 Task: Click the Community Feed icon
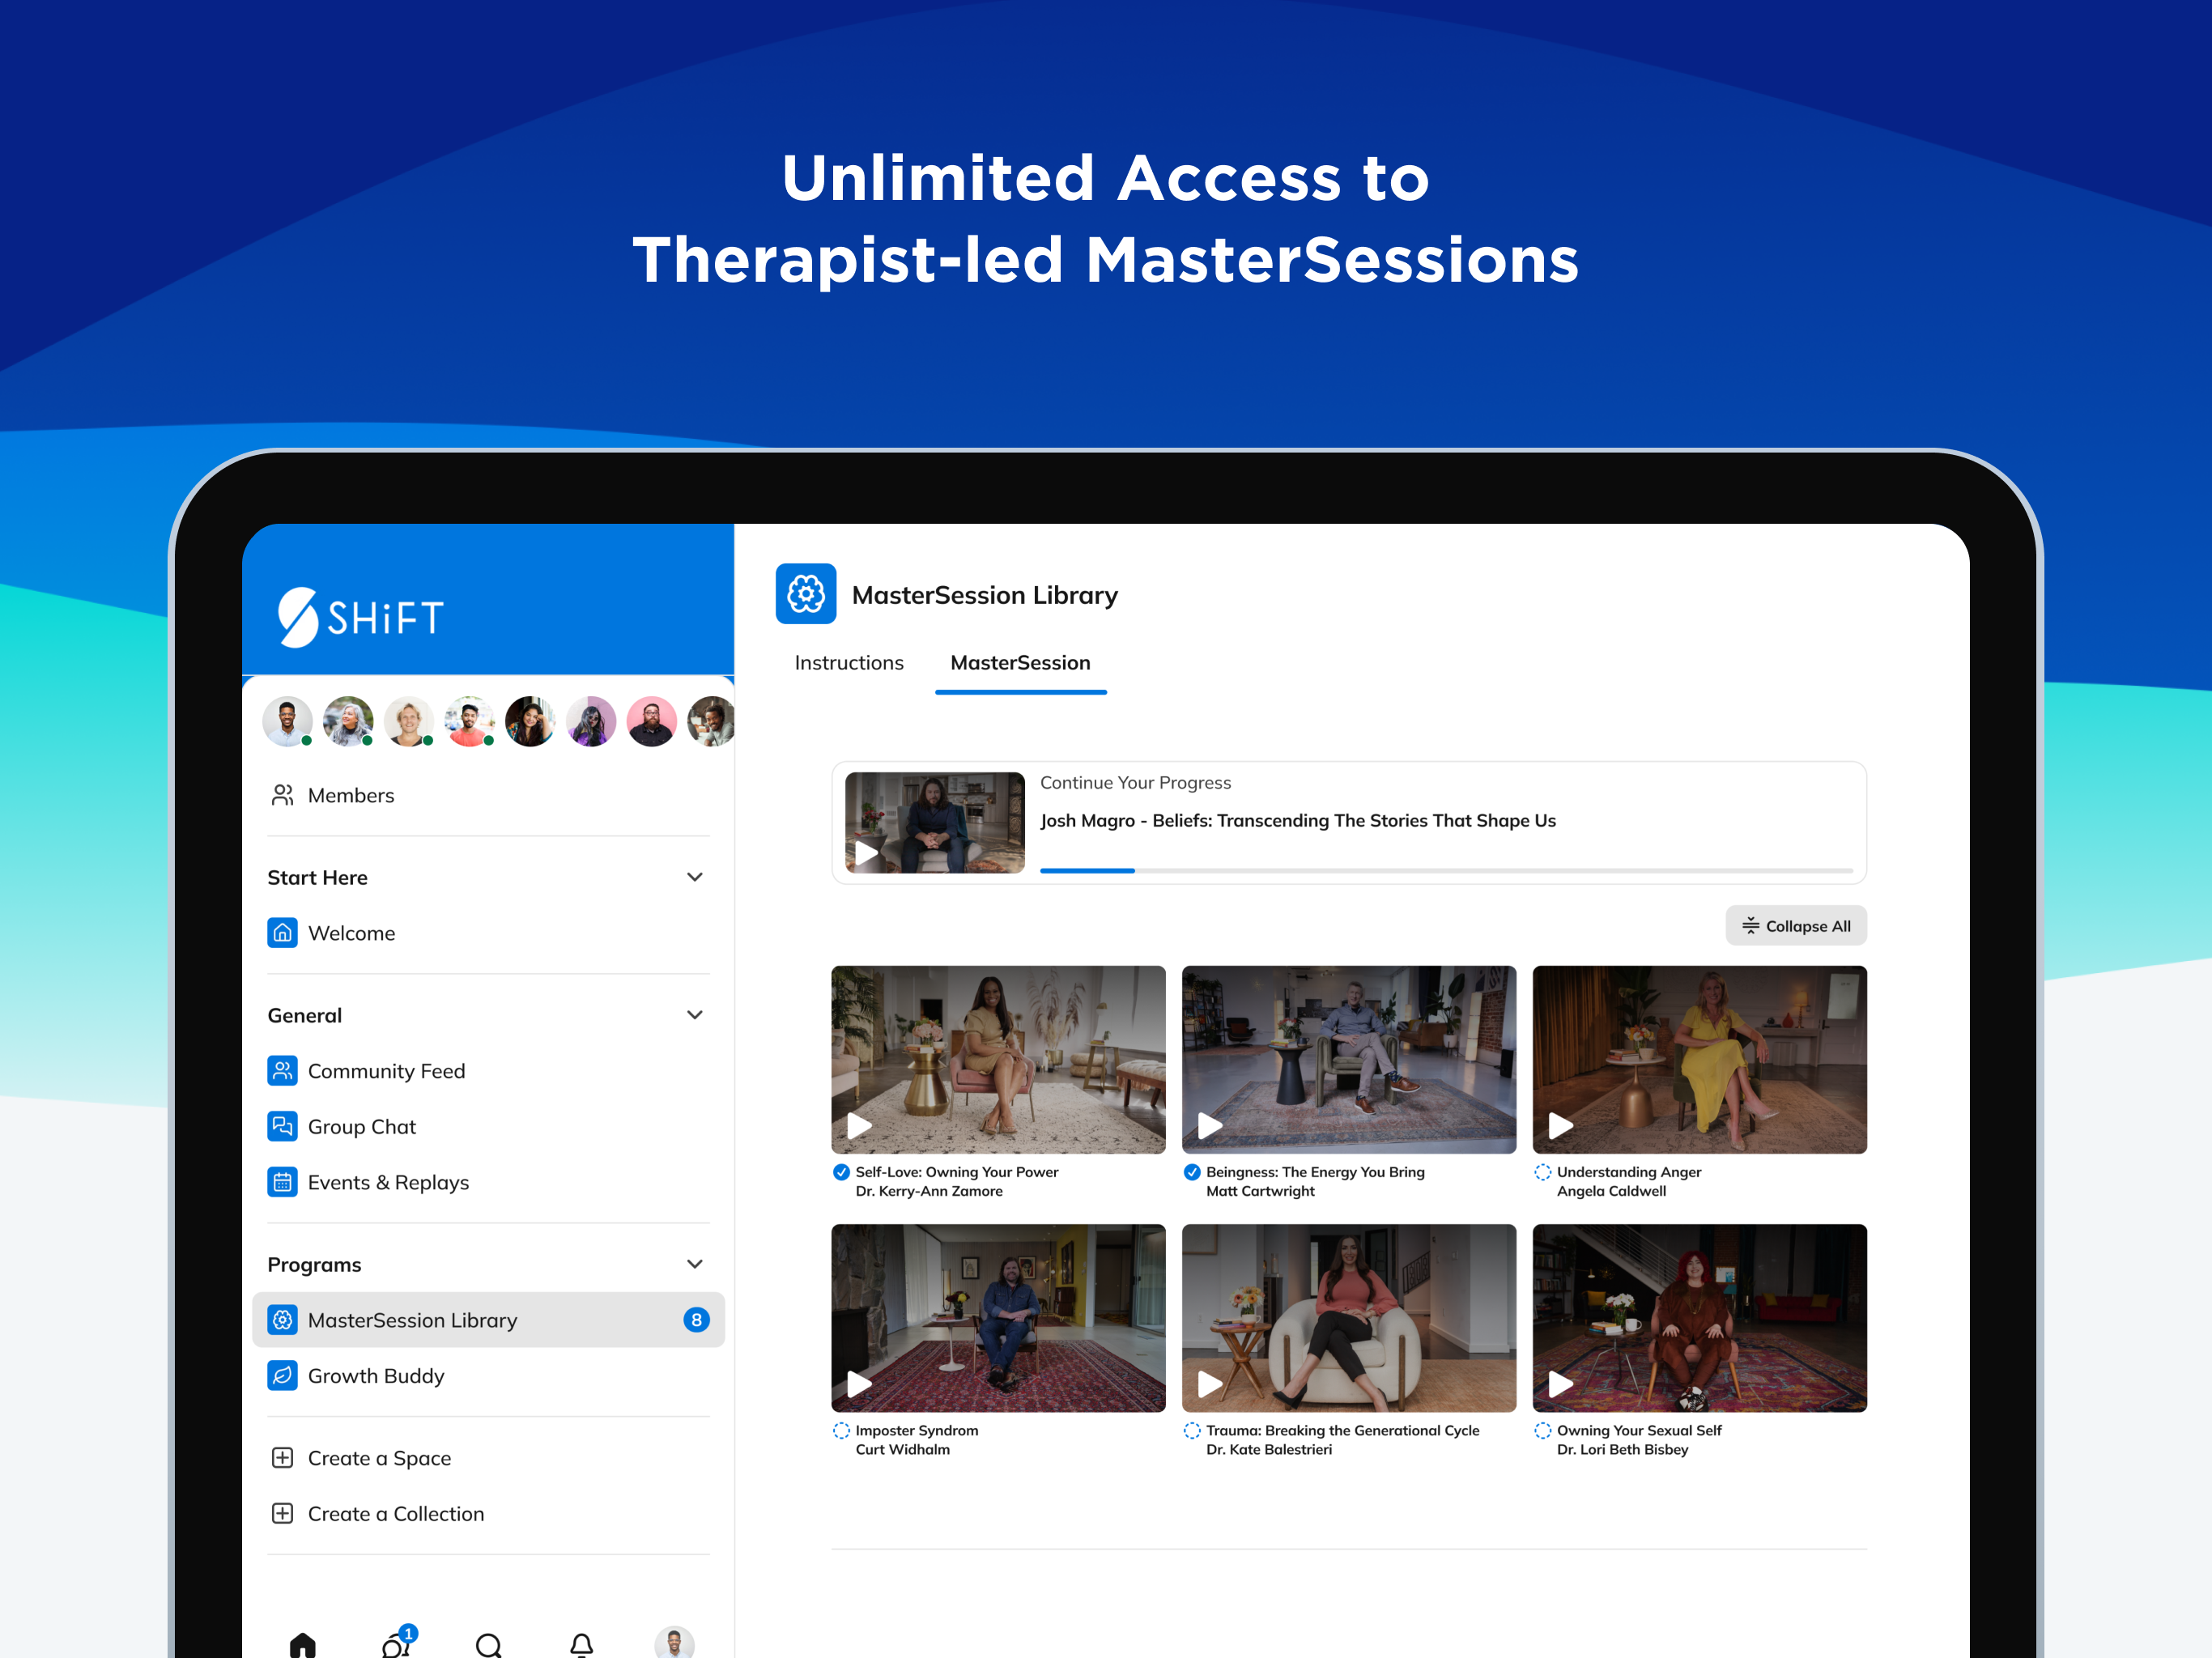(283, 1071)
